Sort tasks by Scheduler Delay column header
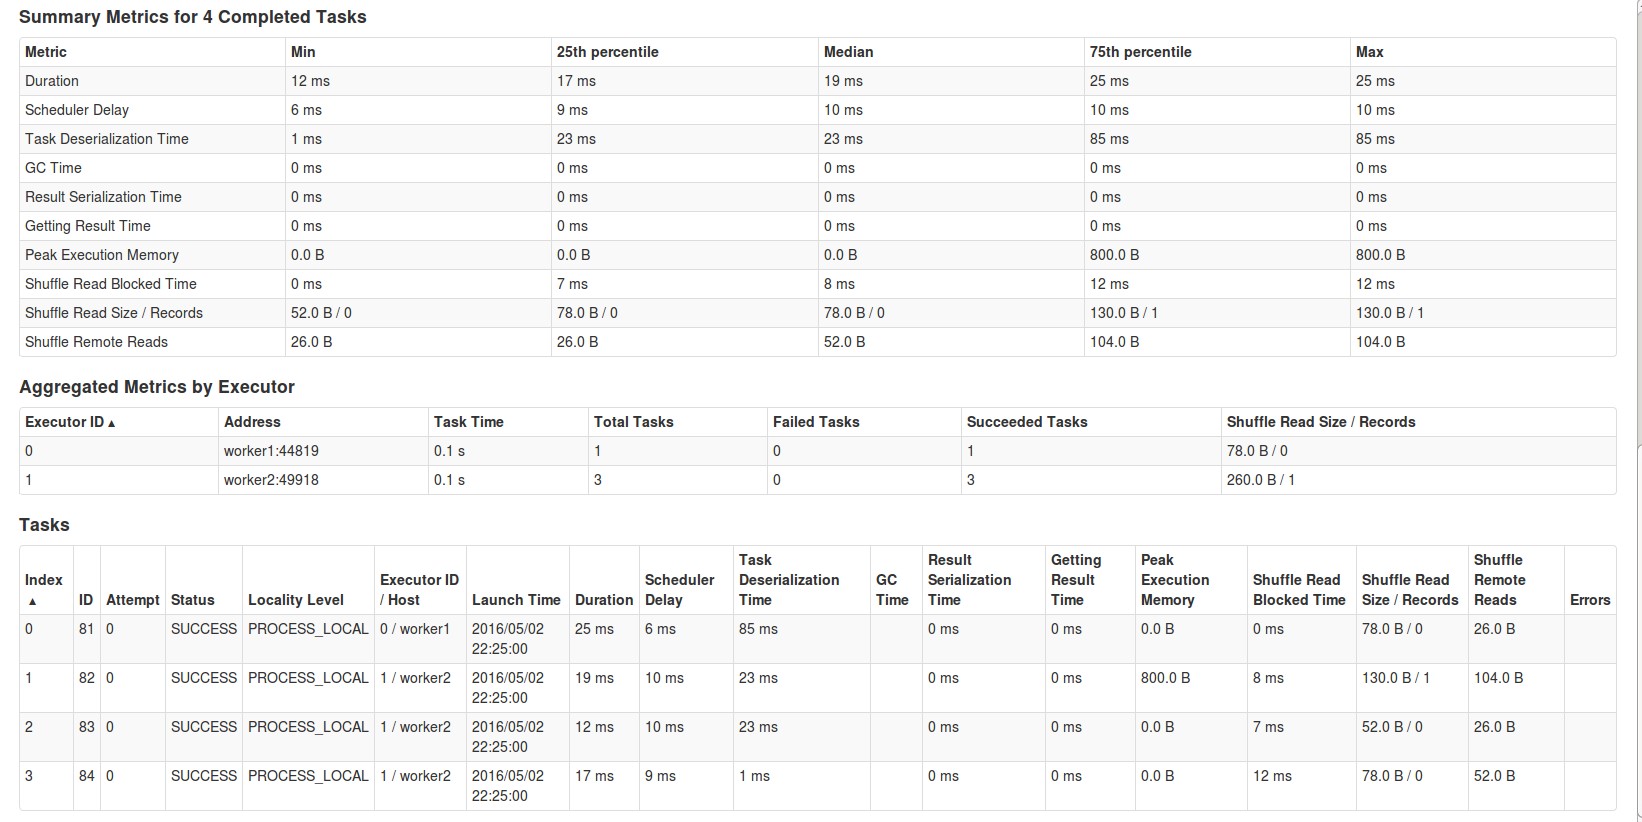Viewport: 1642px width, 822px height. [680, 590]
